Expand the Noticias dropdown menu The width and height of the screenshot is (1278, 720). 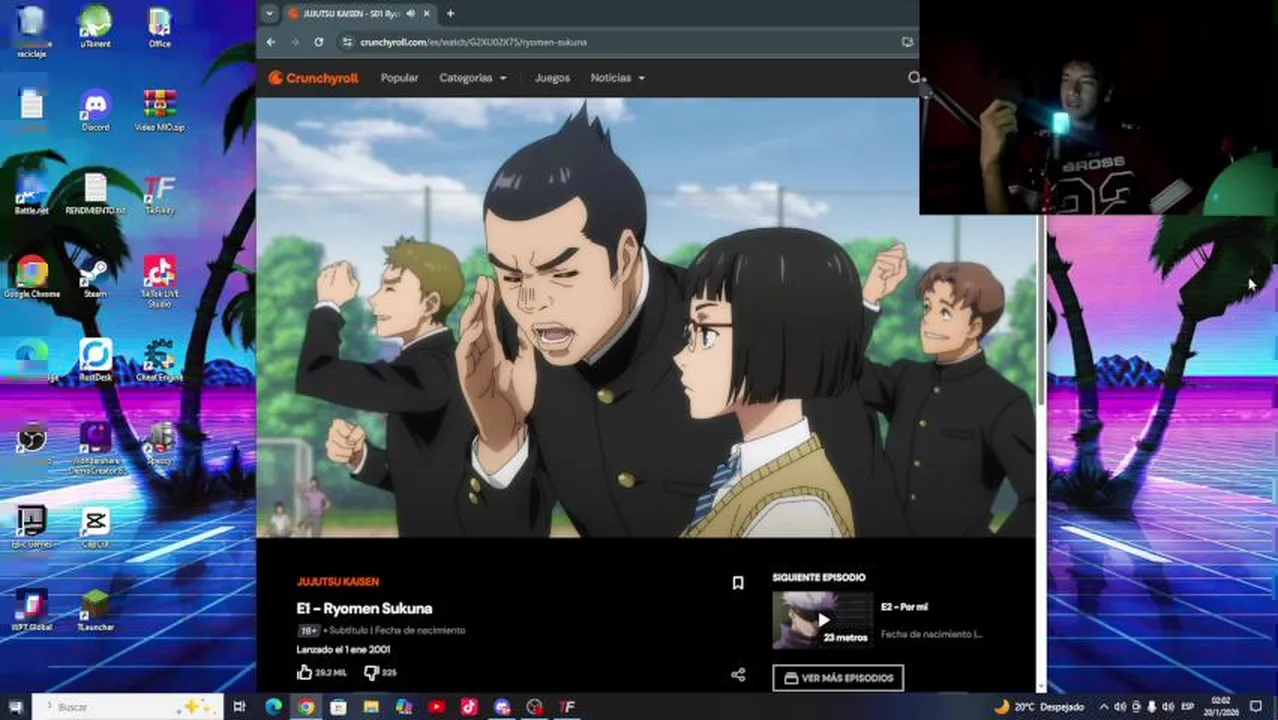(617, 77)
